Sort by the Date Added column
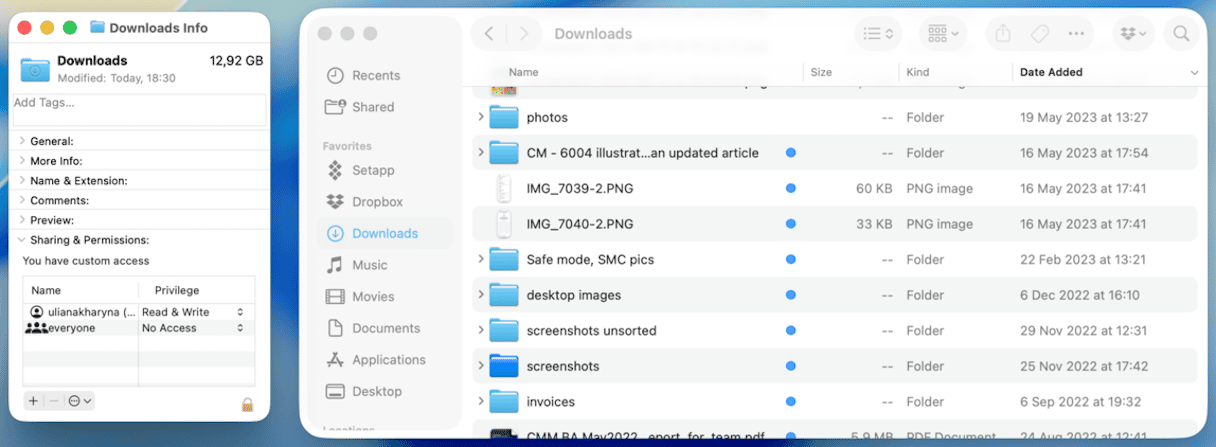1216x447 pixels. pos(1050,72)
